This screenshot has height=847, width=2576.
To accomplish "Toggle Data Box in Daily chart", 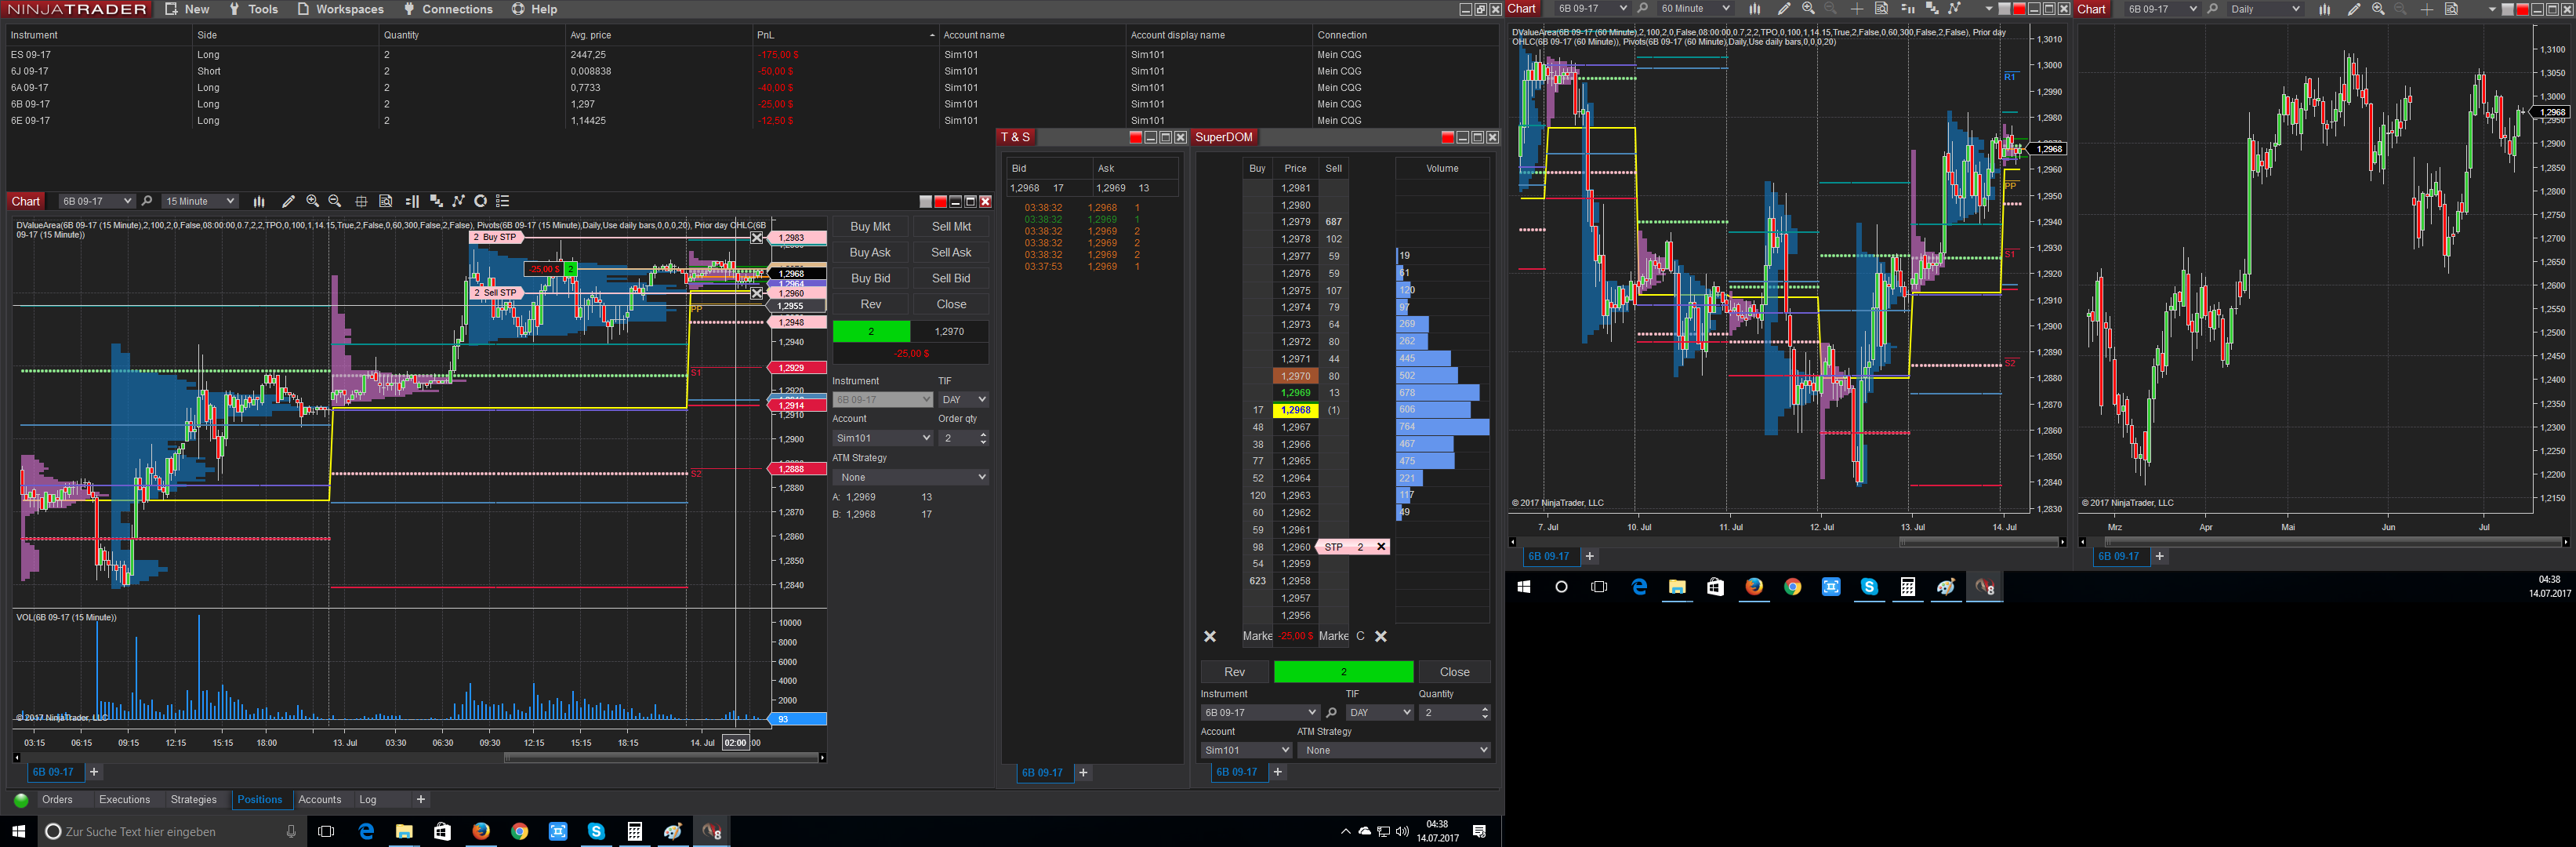I will coord(2452,9).
